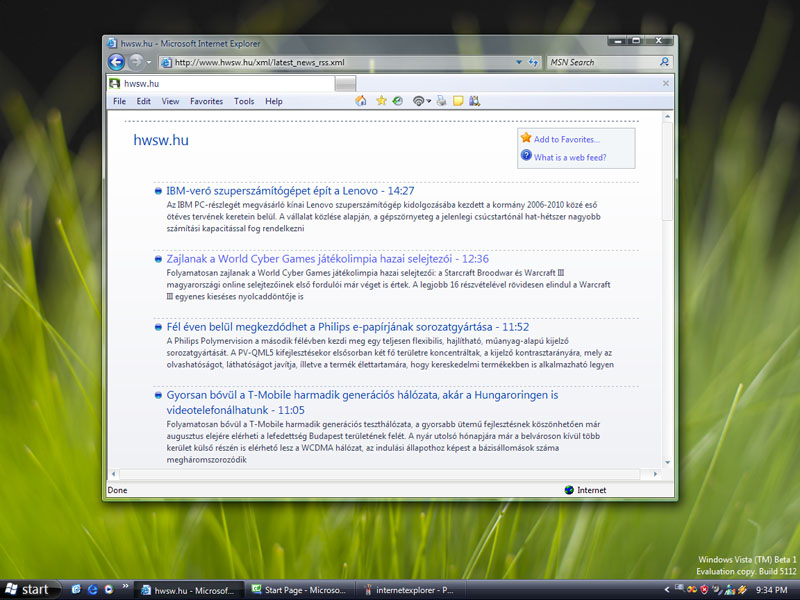
Task: Click the RSS feeds toolbar icon
Action: 418,101
